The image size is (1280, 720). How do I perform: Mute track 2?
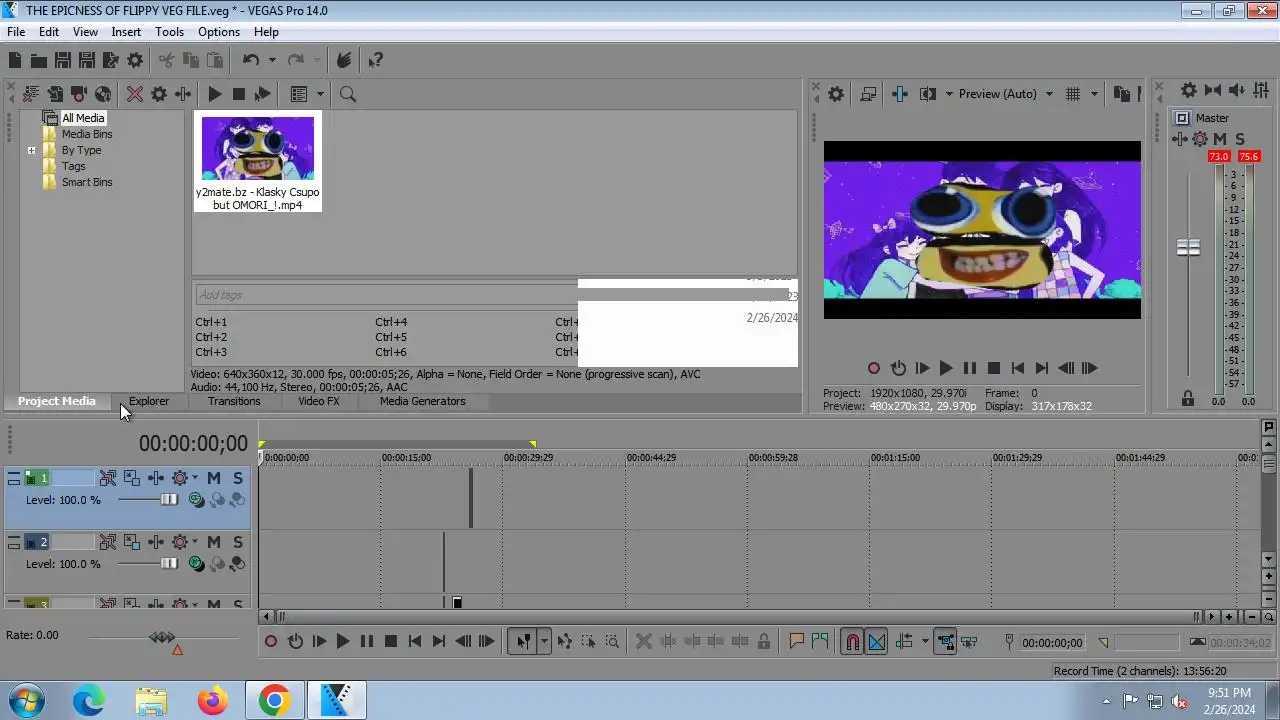(213, 542)
